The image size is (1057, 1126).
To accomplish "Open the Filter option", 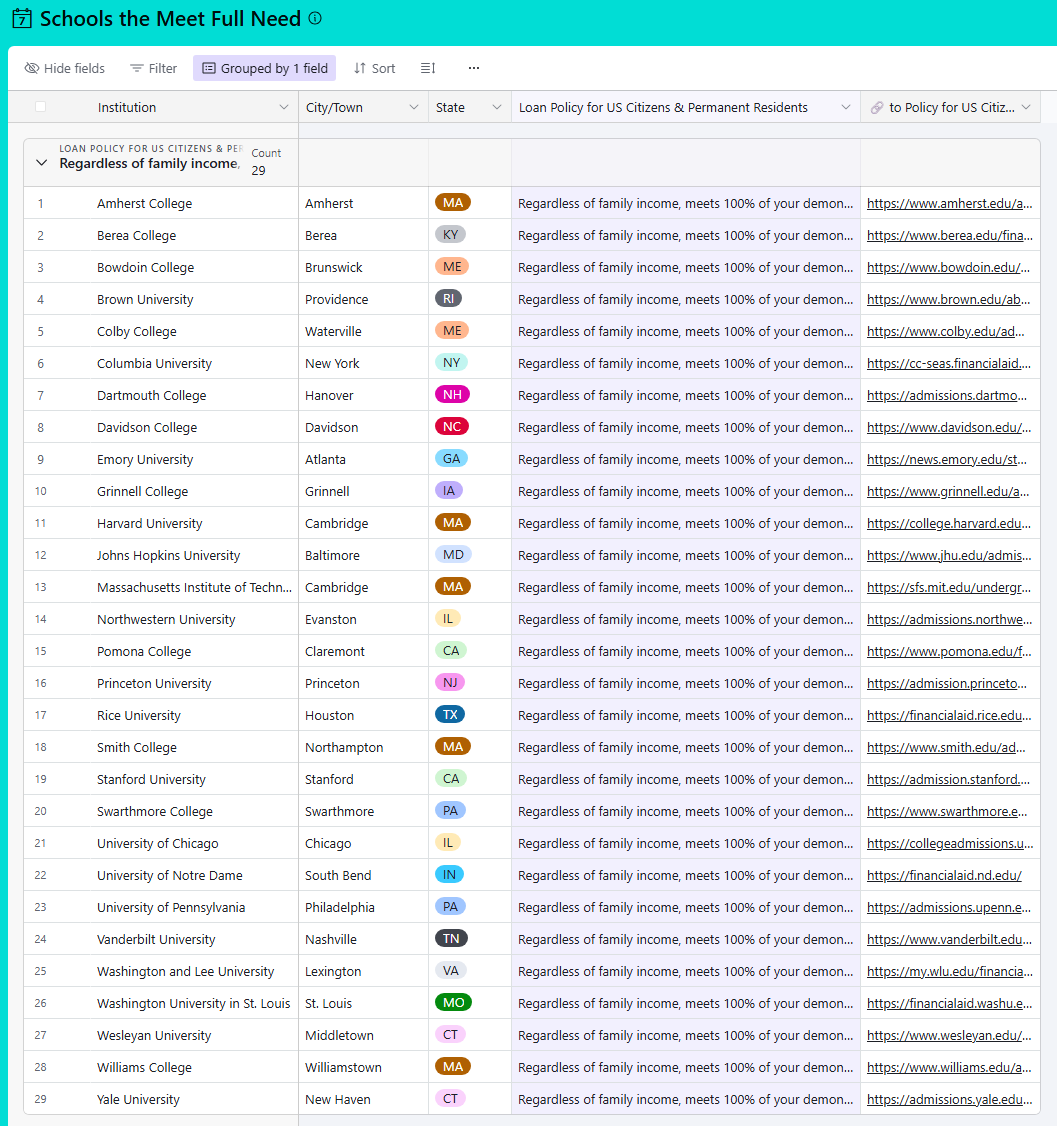I will point(154,68).
